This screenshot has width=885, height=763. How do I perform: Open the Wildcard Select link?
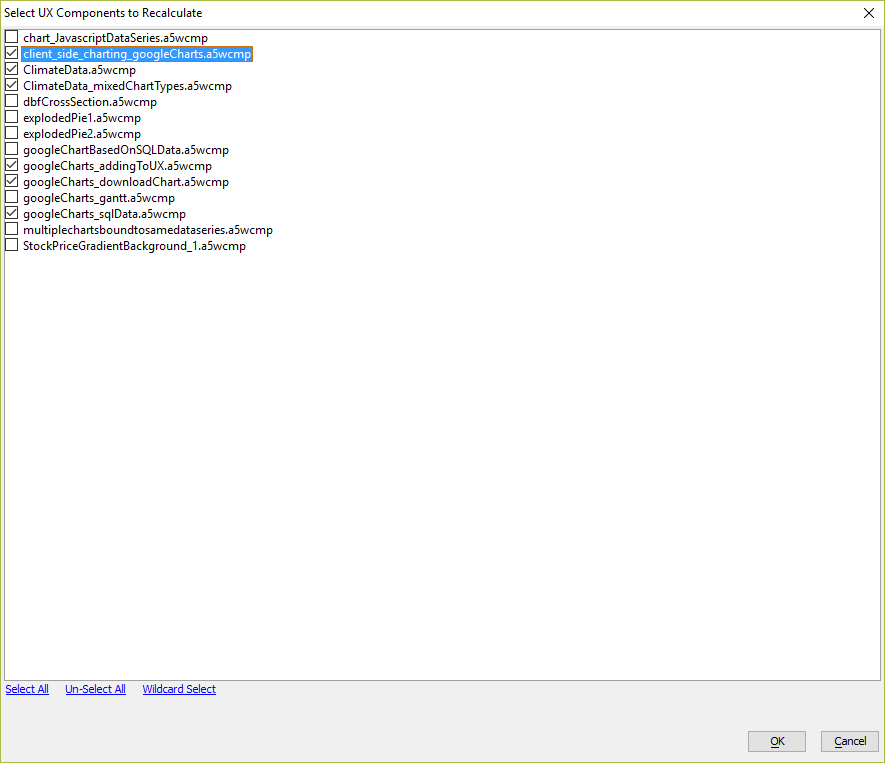click(x=179, y=689)
